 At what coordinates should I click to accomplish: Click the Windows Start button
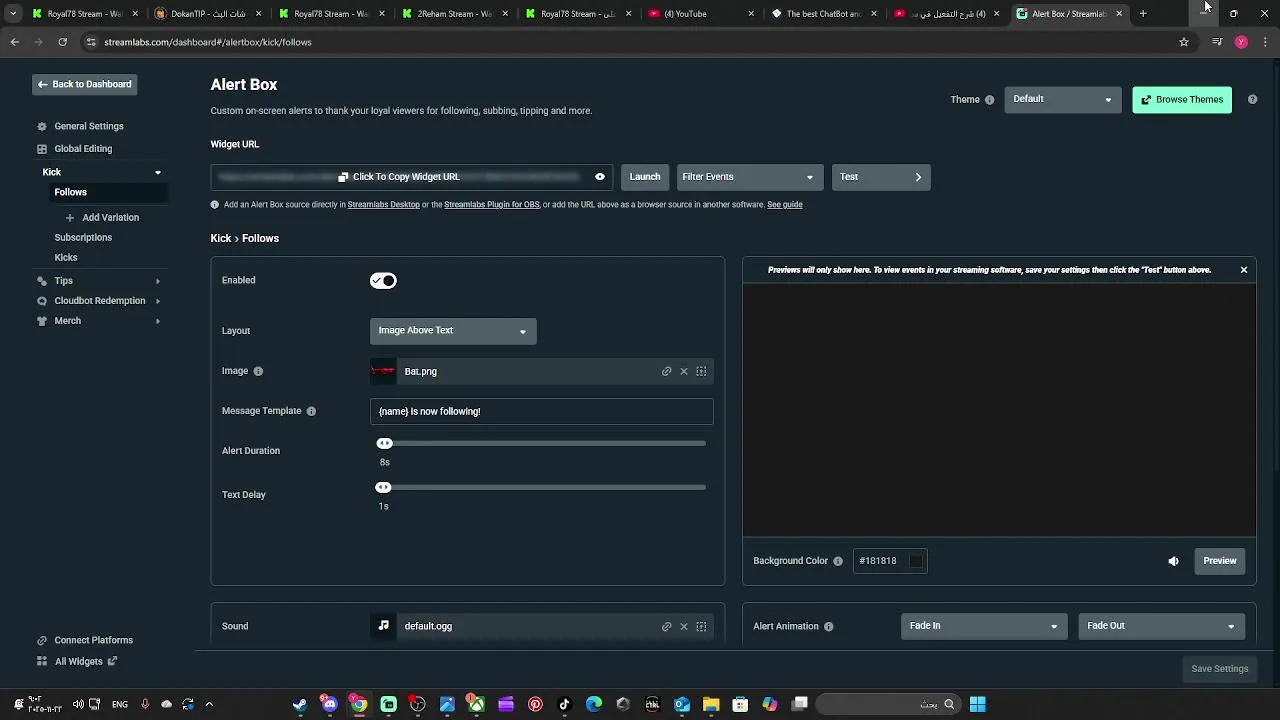pyautogui.click(x=977, y=704)
